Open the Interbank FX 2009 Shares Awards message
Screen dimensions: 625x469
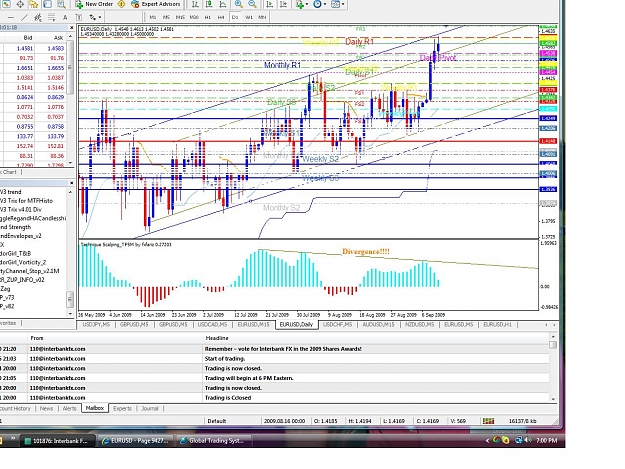[x=283, y=349]
